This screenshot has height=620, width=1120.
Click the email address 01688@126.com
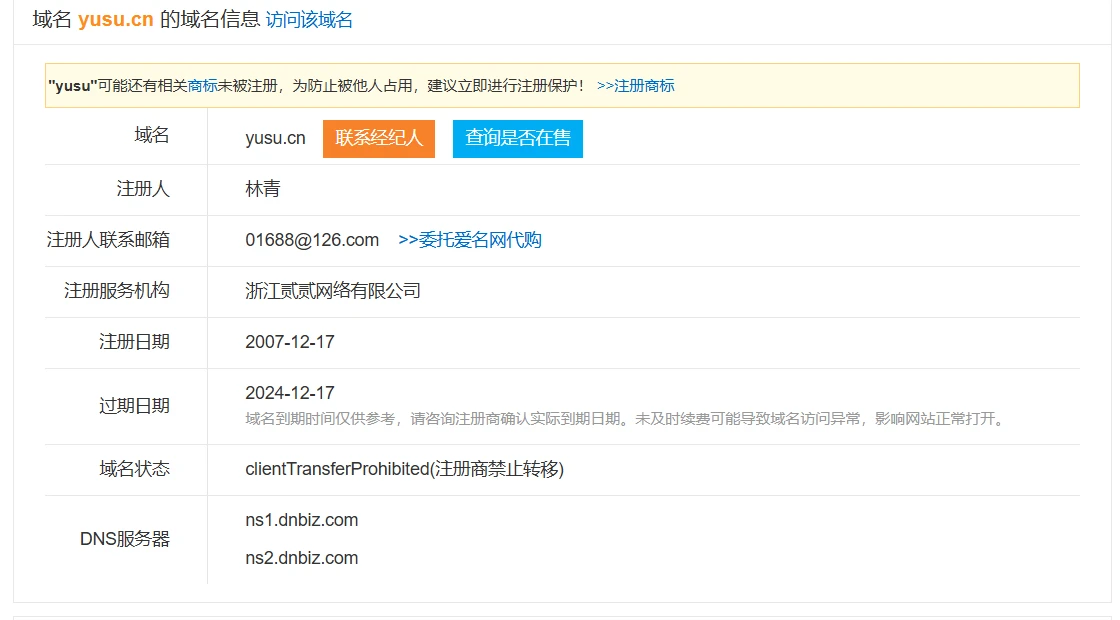312,240
